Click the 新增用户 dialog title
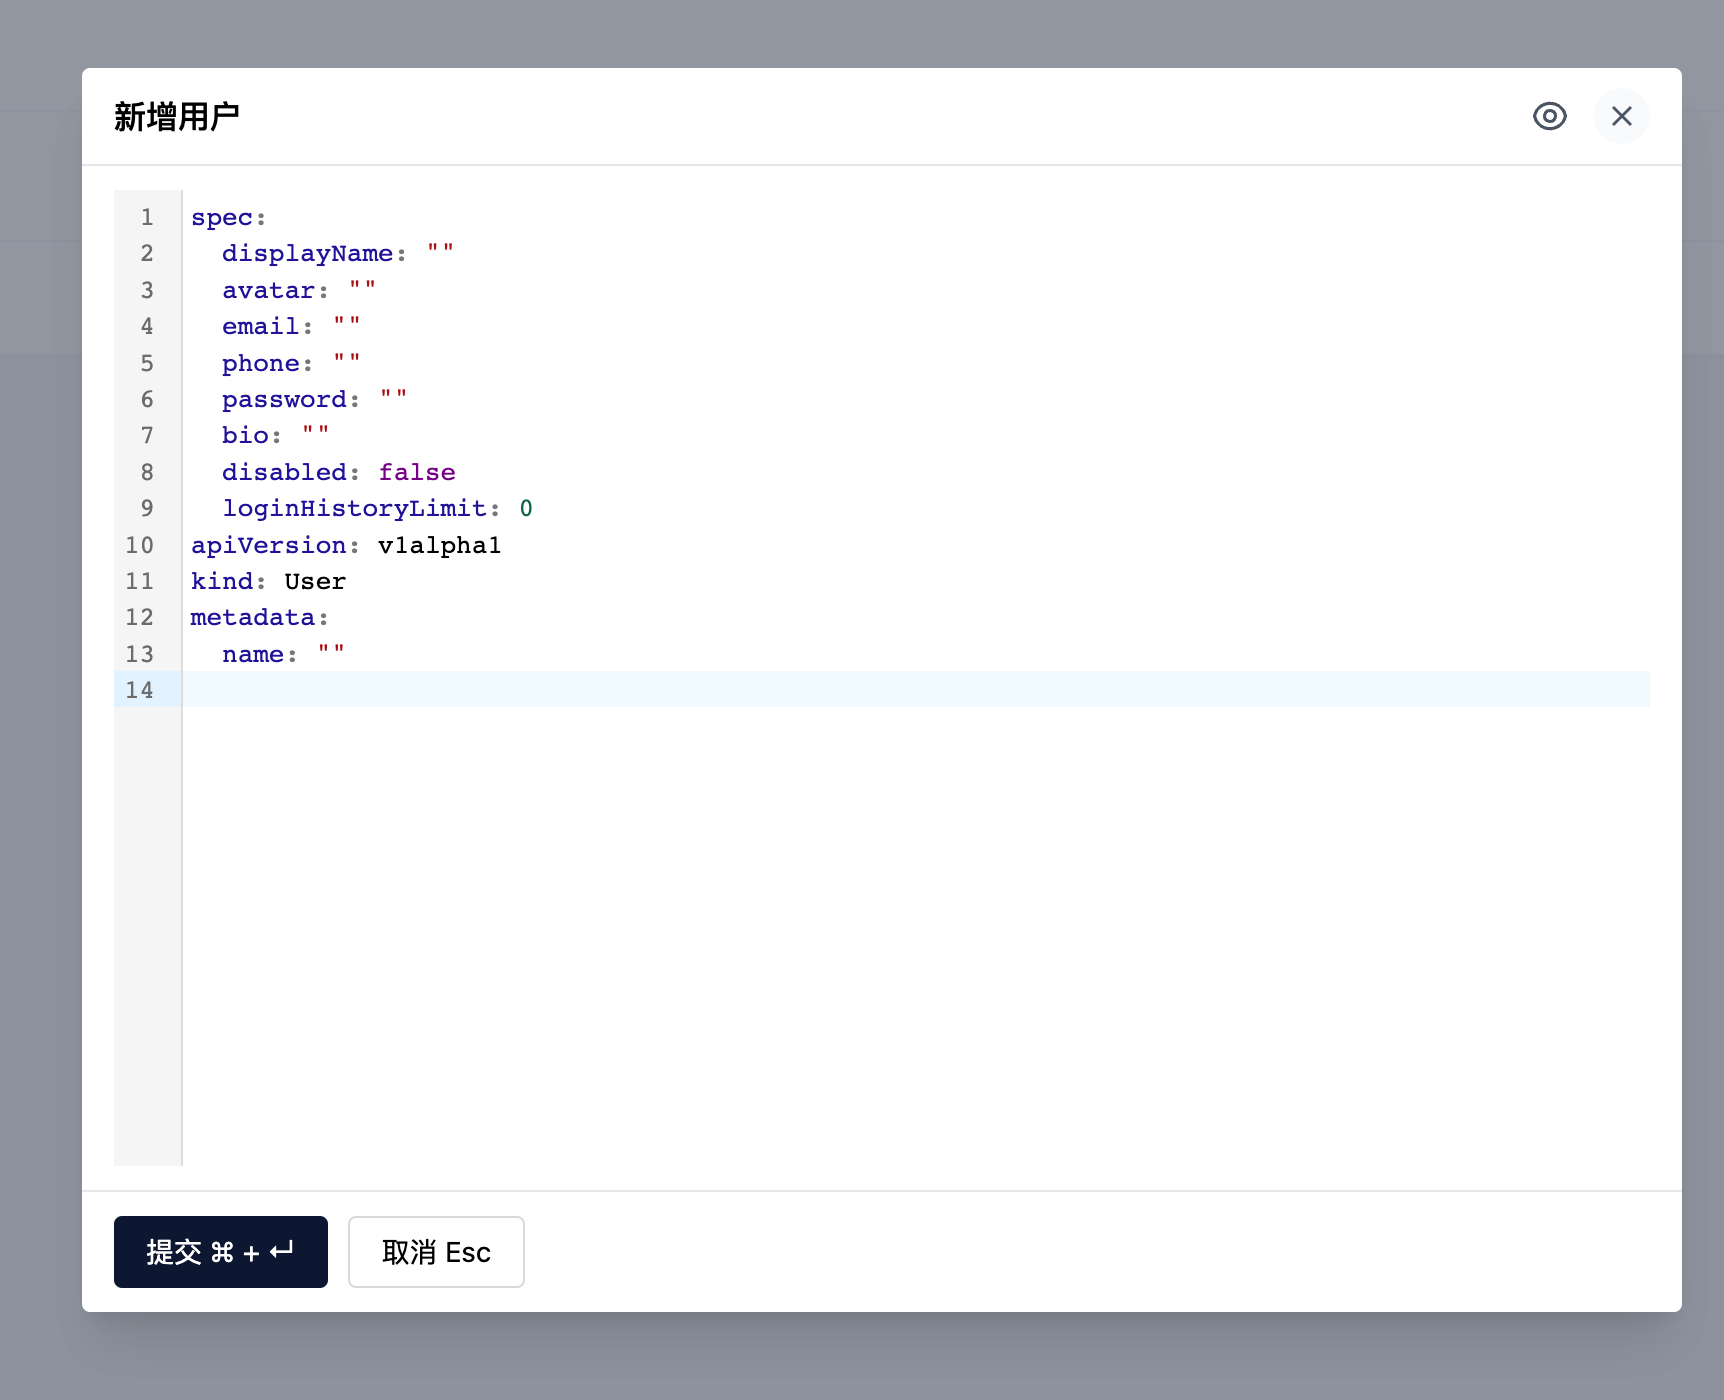The width and height of the screenshot is (1724, 1400). click(176, 117)
